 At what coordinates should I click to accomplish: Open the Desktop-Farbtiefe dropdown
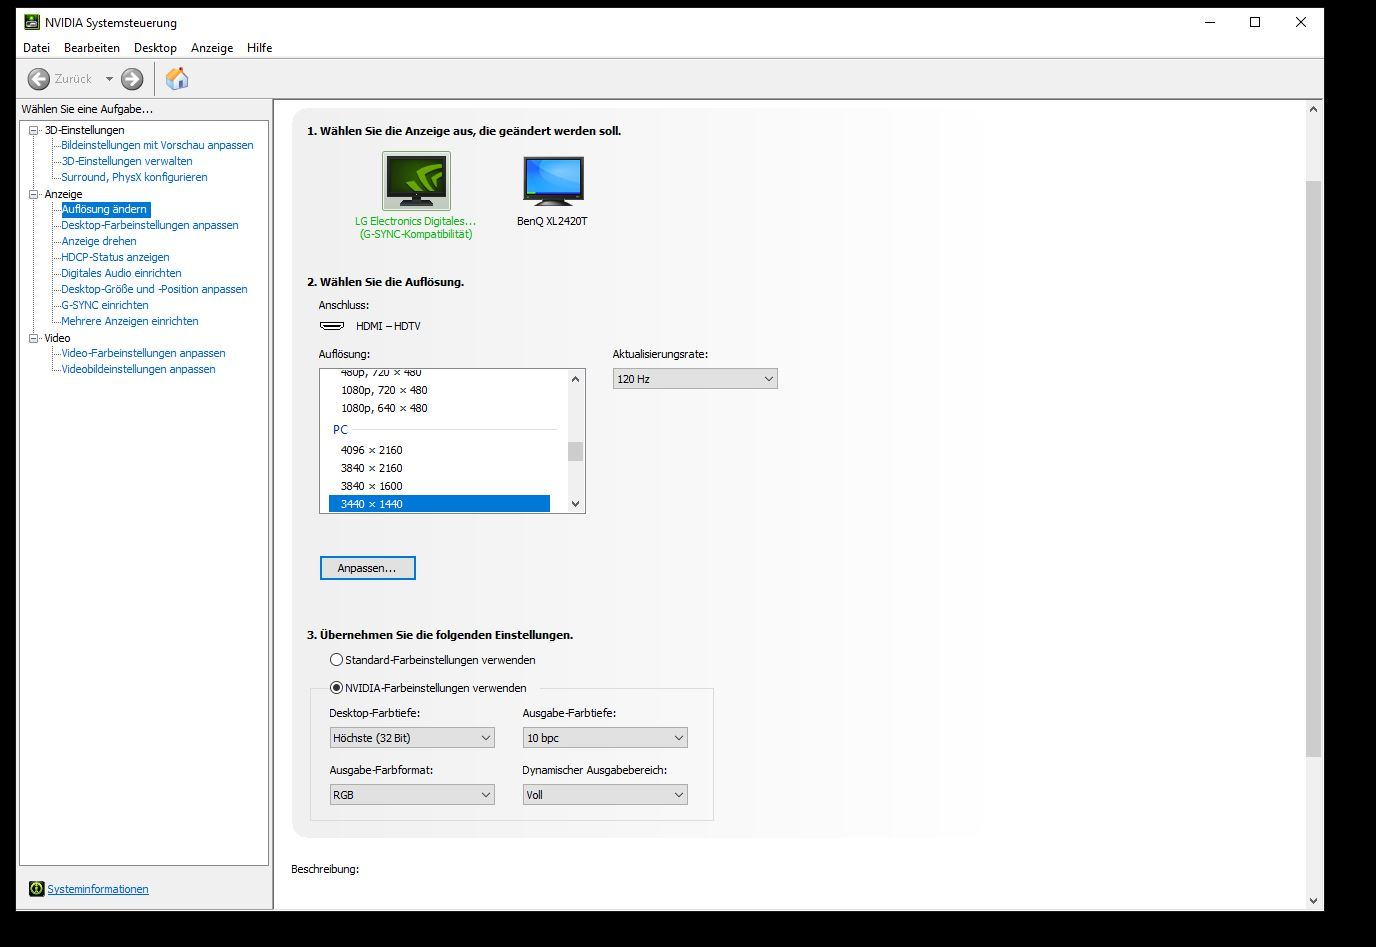(x=412, y=738)
